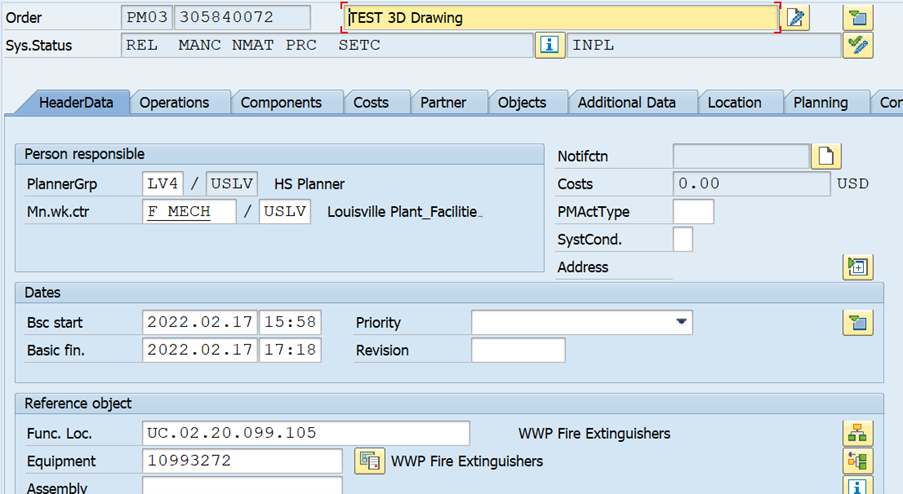Screen dimensions: 903x494
Task: Focus the Revision field
Action: click(518, 350)
